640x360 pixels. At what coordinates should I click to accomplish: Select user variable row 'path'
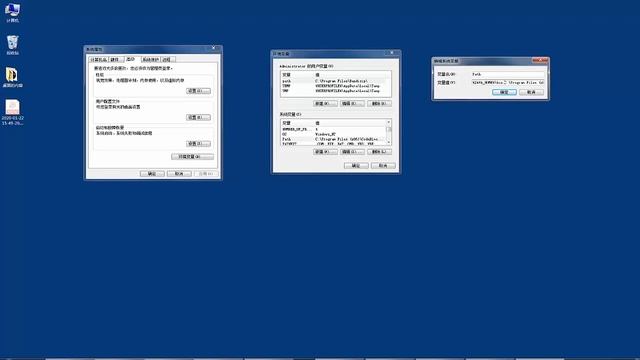tap(336, 81)
